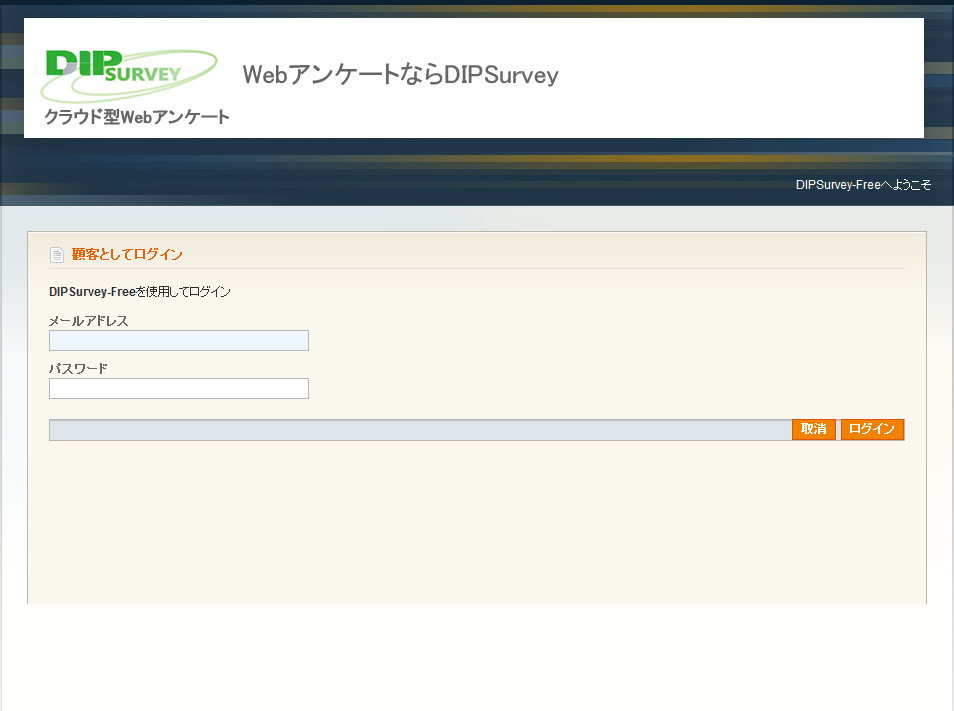
Task: Click the WebアンケートならDIPSurvey banner title
Action: pyautogui.click(x=400, y=75)
